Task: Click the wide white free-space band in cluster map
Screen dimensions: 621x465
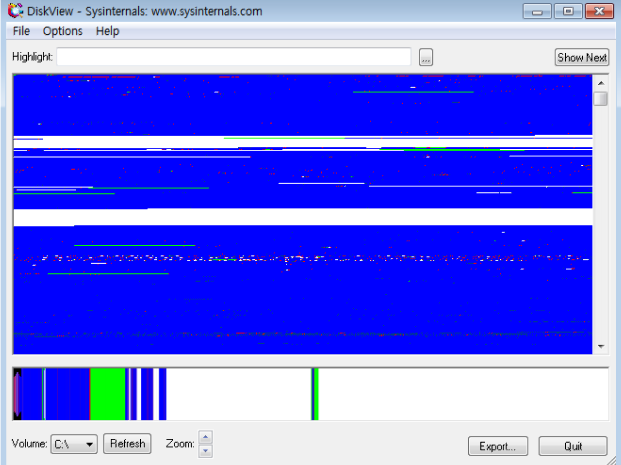Action: coord(303,217)
